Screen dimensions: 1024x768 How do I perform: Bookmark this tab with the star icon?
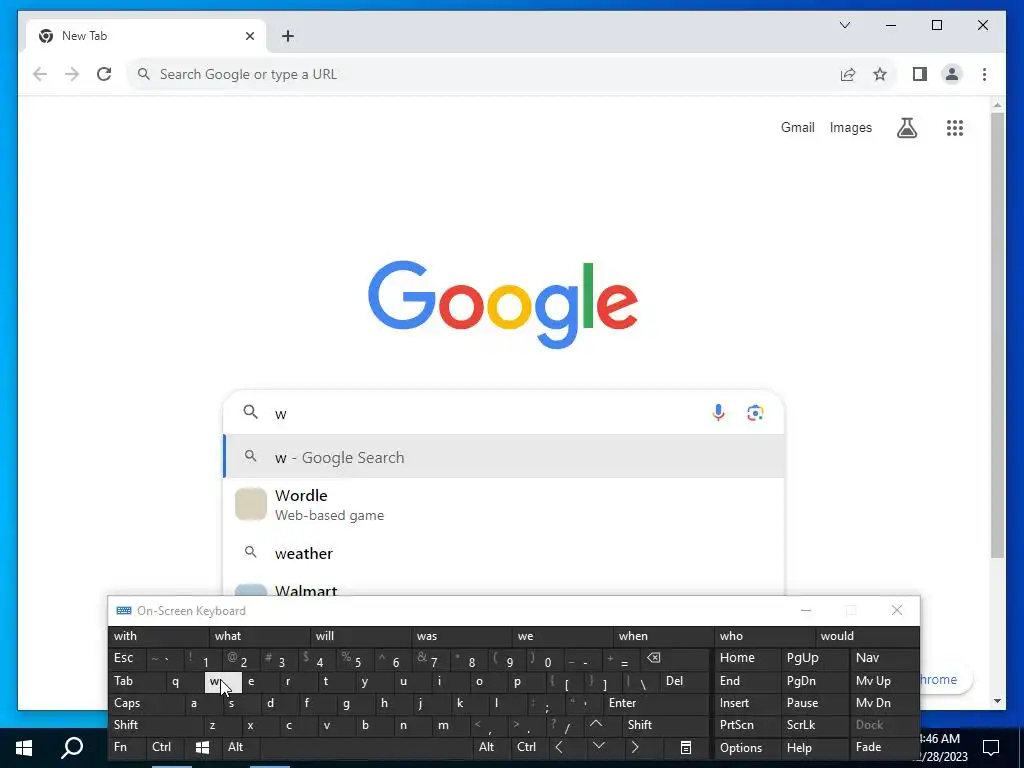[880, 74]
